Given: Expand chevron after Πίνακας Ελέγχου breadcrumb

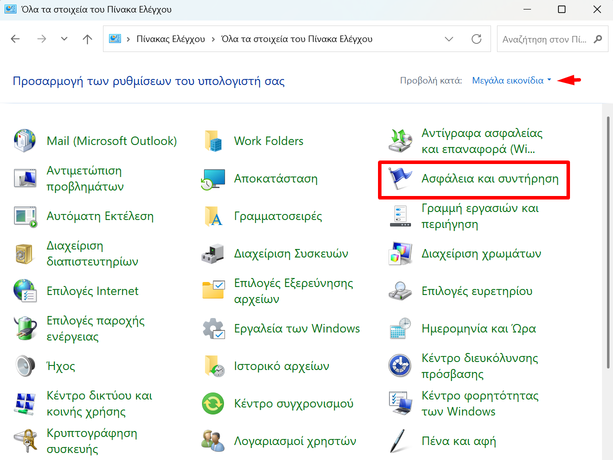Looking at the screenshot, I should tap(213, 39).
